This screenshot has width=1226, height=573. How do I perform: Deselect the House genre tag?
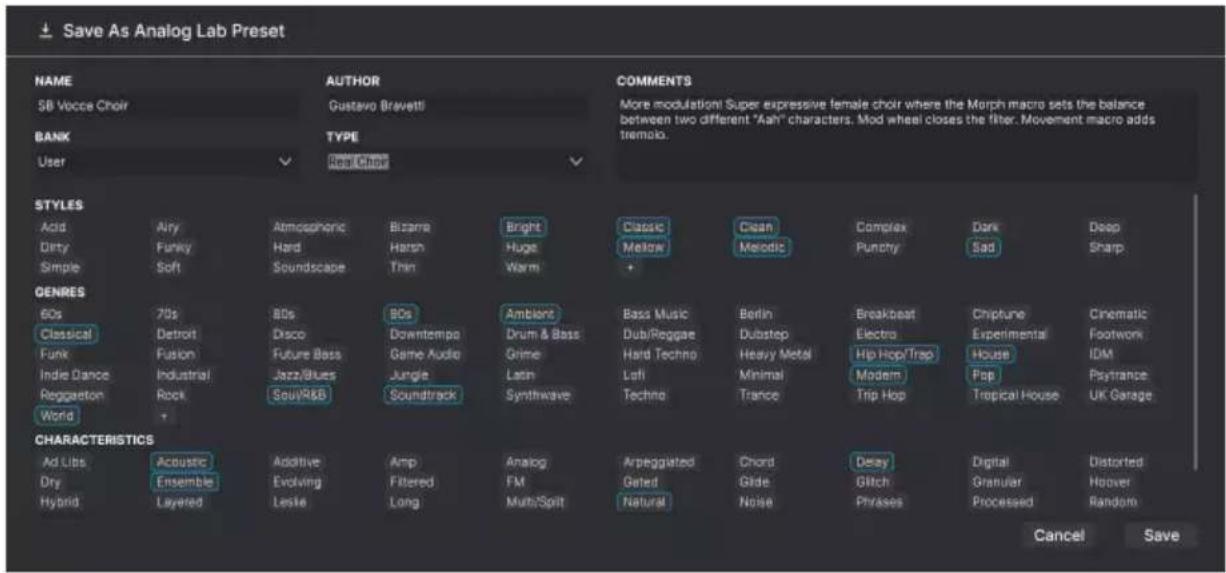pos(990,354)
